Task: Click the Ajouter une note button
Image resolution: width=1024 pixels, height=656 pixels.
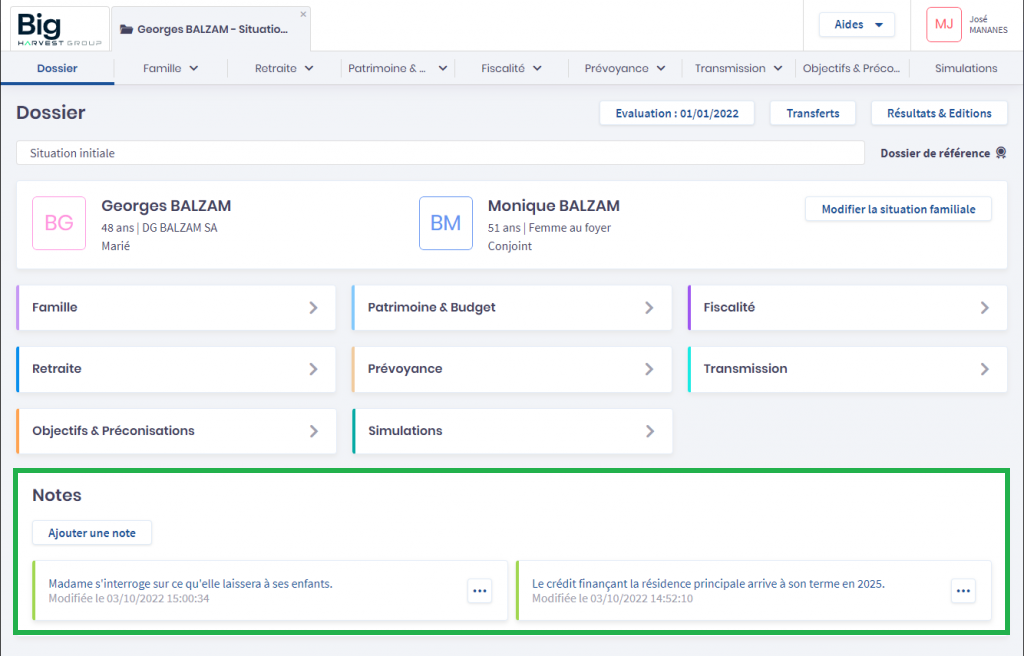Action: tap(92, 533)
